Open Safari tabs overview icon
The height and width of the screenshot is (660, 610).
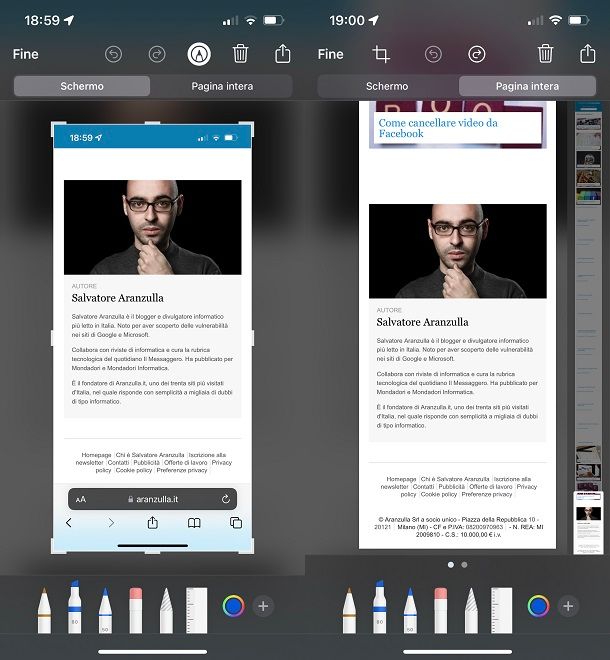point(236,523)
